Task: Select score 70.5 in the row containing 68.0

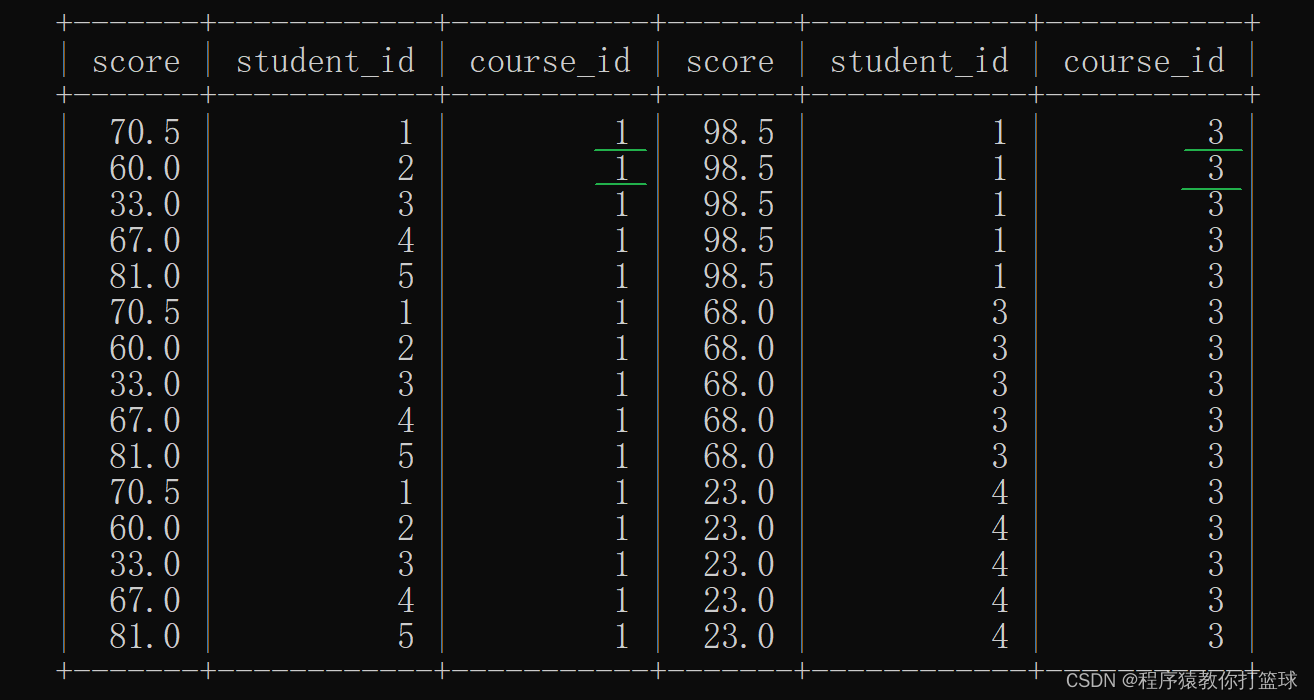Action: [145, 313]
